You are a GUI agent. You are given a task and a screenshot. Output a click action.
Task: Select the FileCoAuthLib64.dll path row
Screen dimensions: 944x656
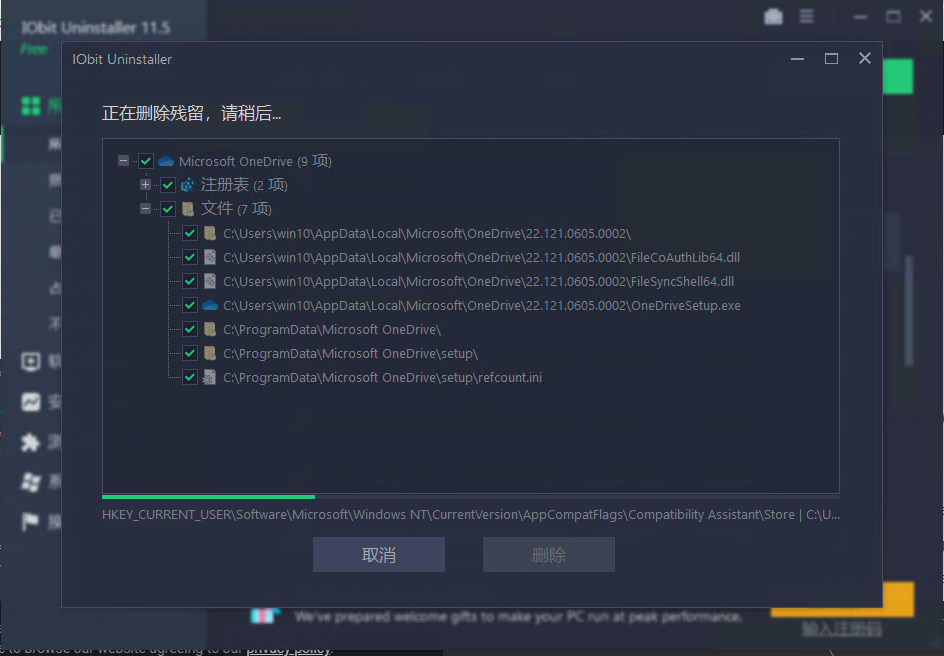[481, 258]
